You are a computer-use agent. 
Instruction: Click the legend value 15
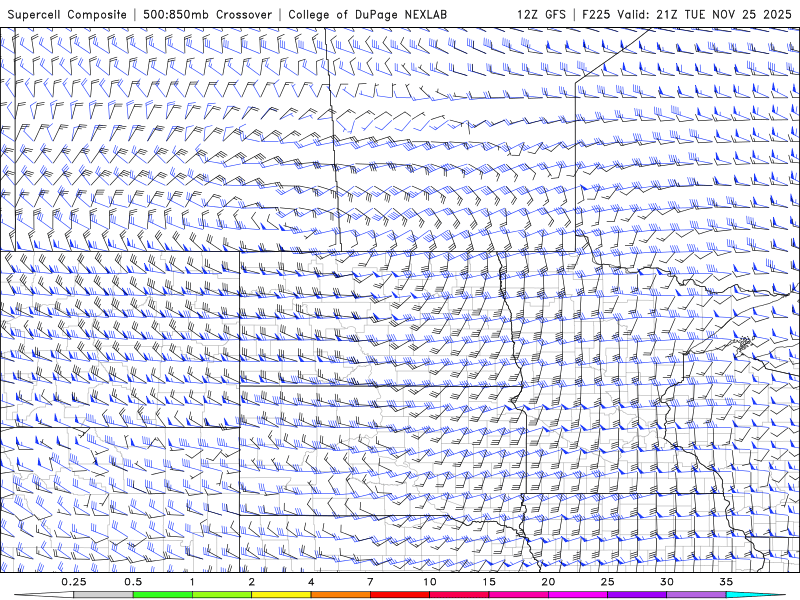[489, 582]
